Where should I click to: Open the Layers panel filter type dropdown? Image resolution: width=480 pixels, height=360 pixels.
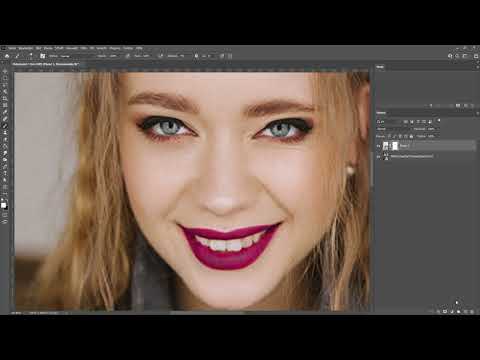(388, 122)
